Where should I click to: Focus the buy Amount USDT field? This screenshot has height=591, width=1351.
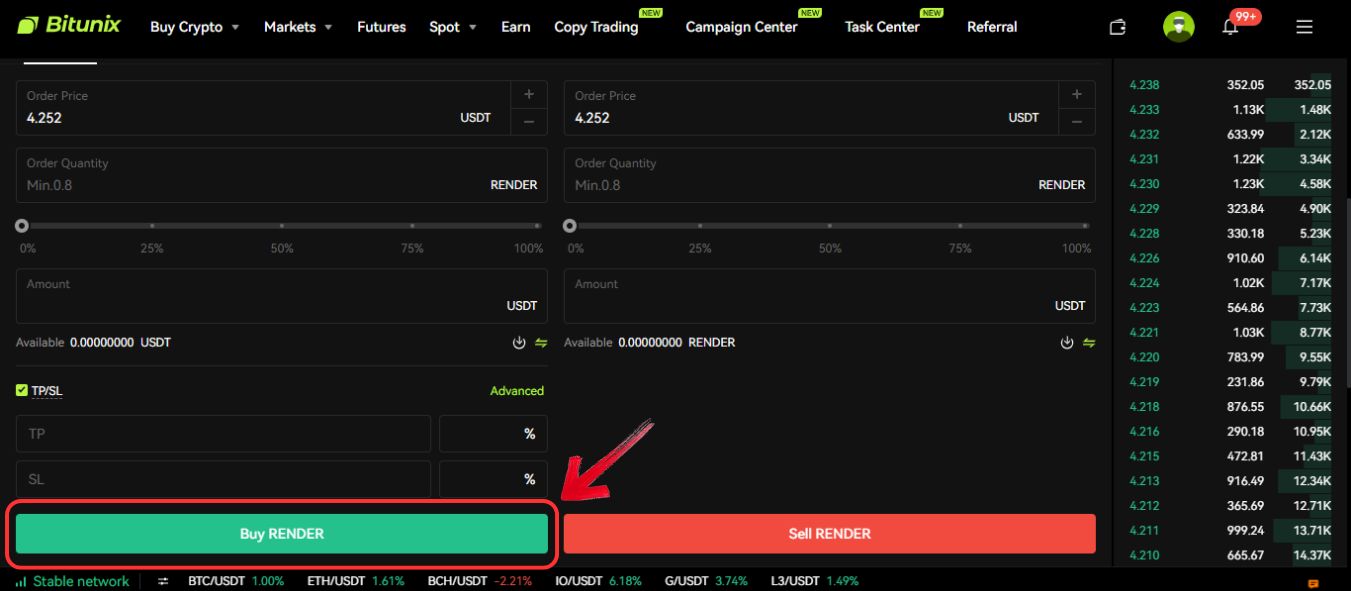pyautogui.click(x=282, y=296)
